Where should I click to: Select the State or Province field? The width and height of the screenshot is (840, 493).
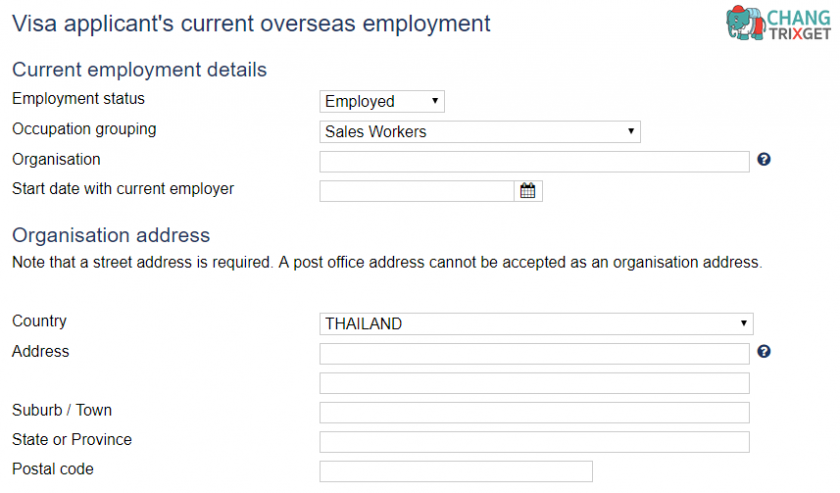pos(534,442)
